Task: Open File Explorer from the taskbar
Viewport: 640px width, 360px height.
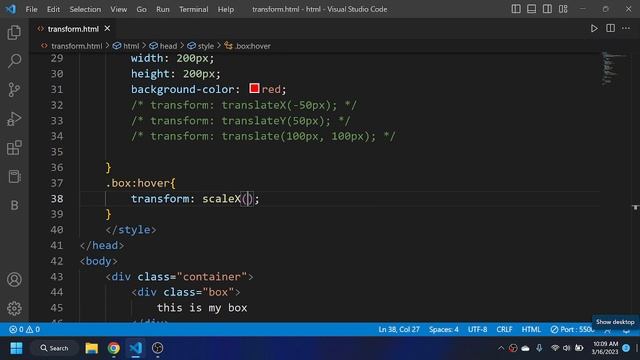Action: point(91,348)
